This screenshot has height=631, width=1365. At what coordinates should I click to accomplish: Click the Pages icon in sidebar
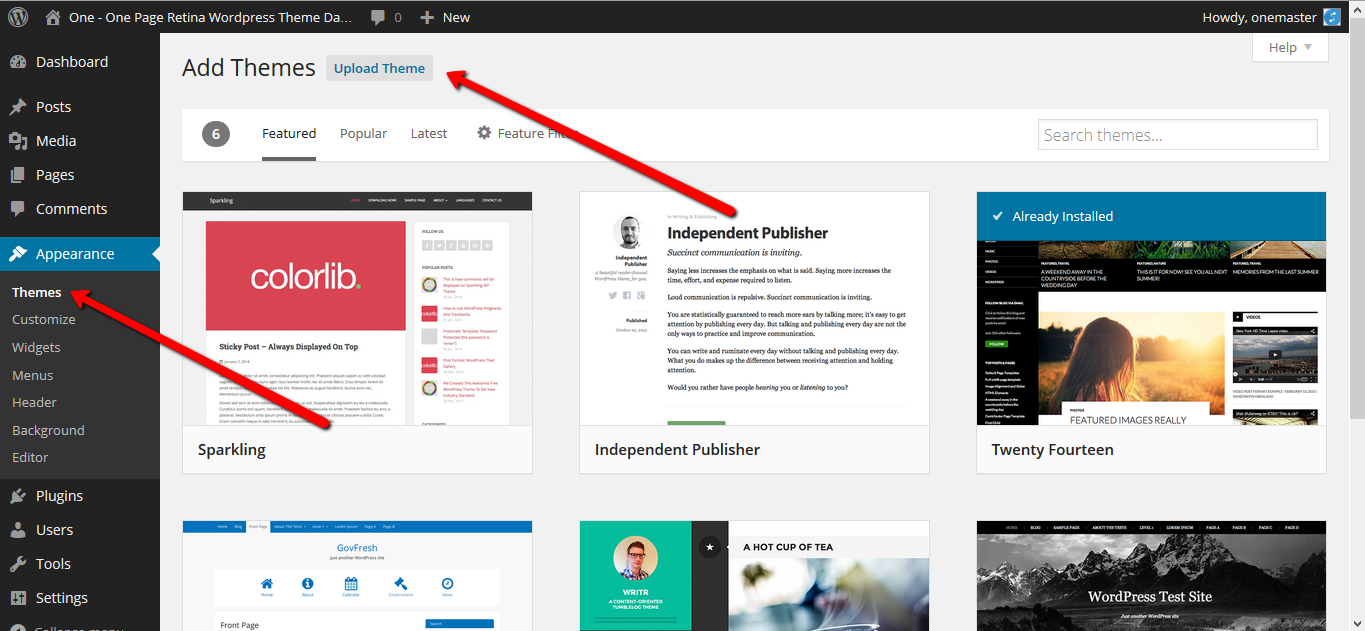[x=18, y=175]
